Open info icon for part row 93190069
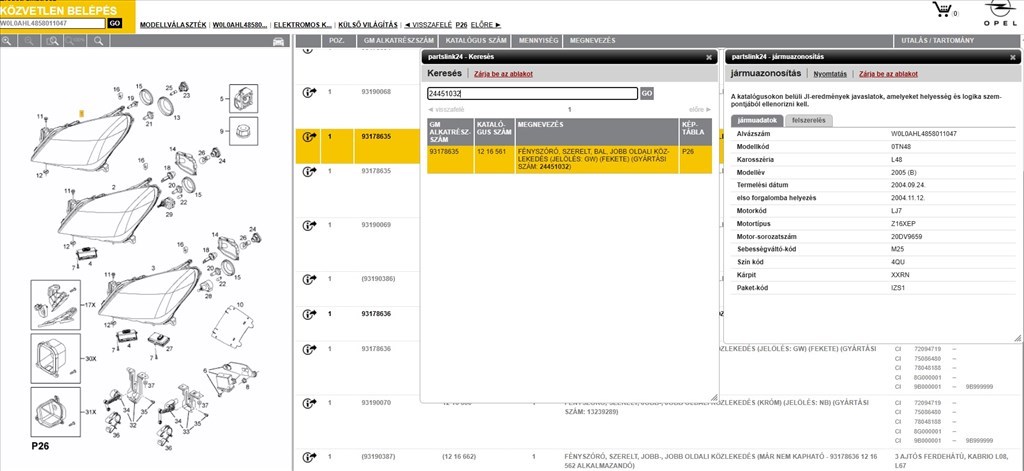The image size is (1024, 471). coord(309,225)
